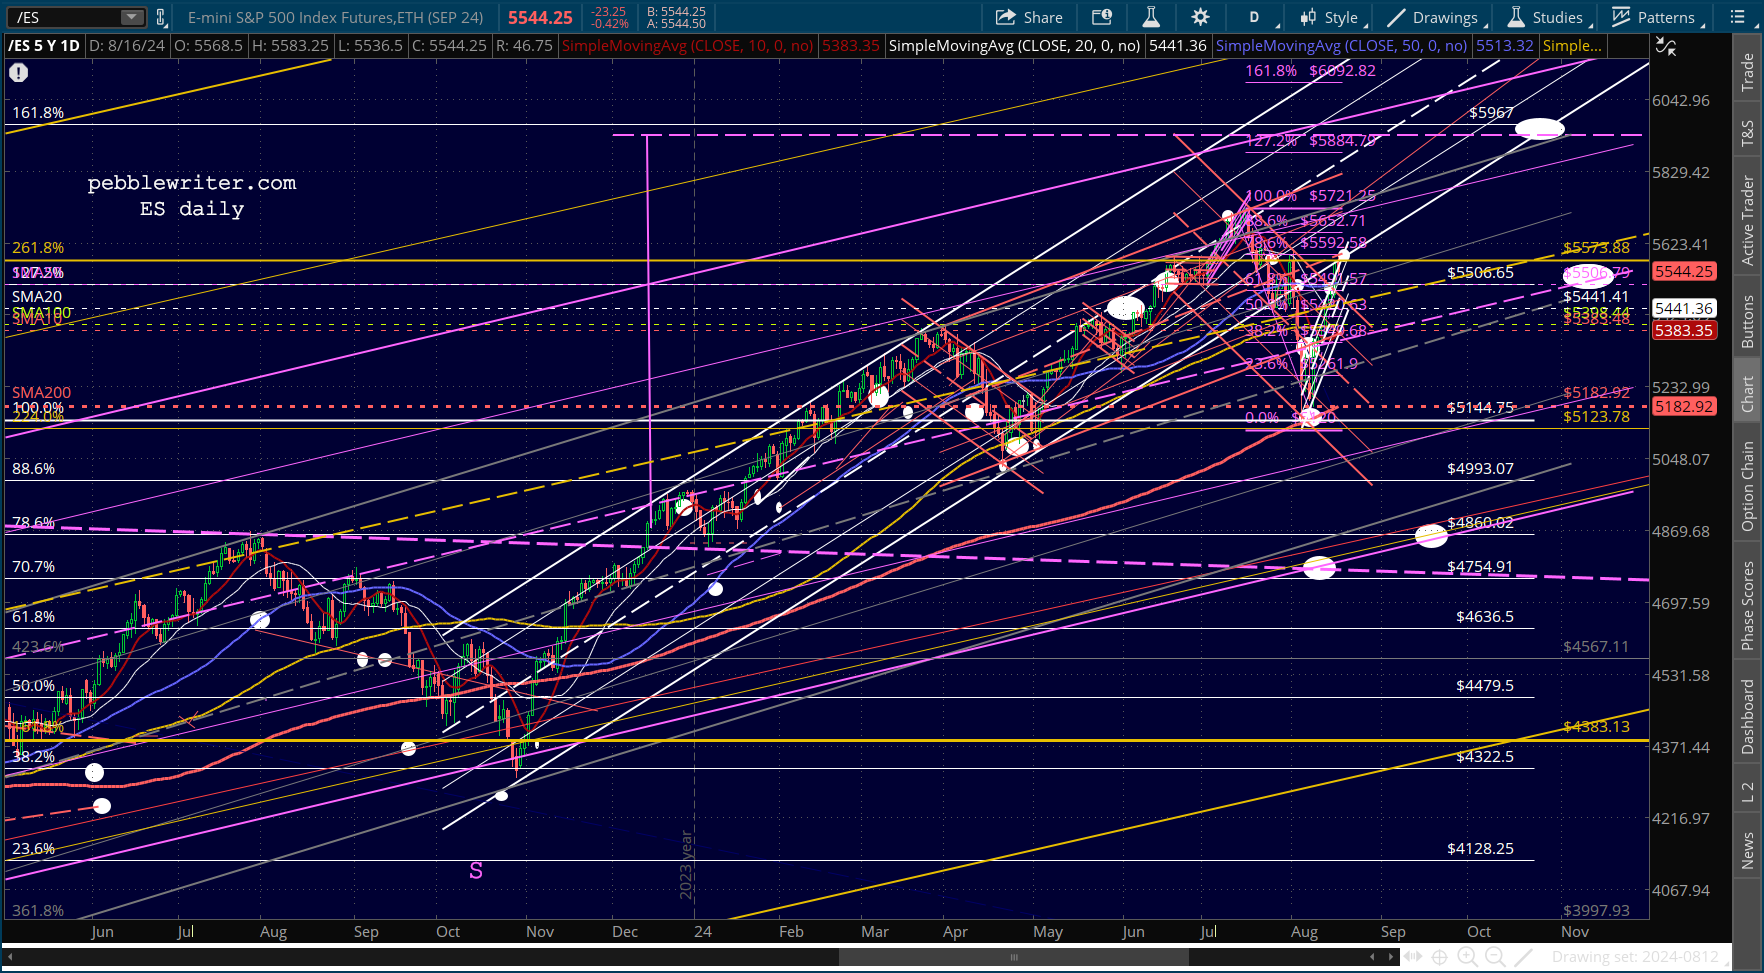Open the product depth info icon

(x=1101, y=17)
